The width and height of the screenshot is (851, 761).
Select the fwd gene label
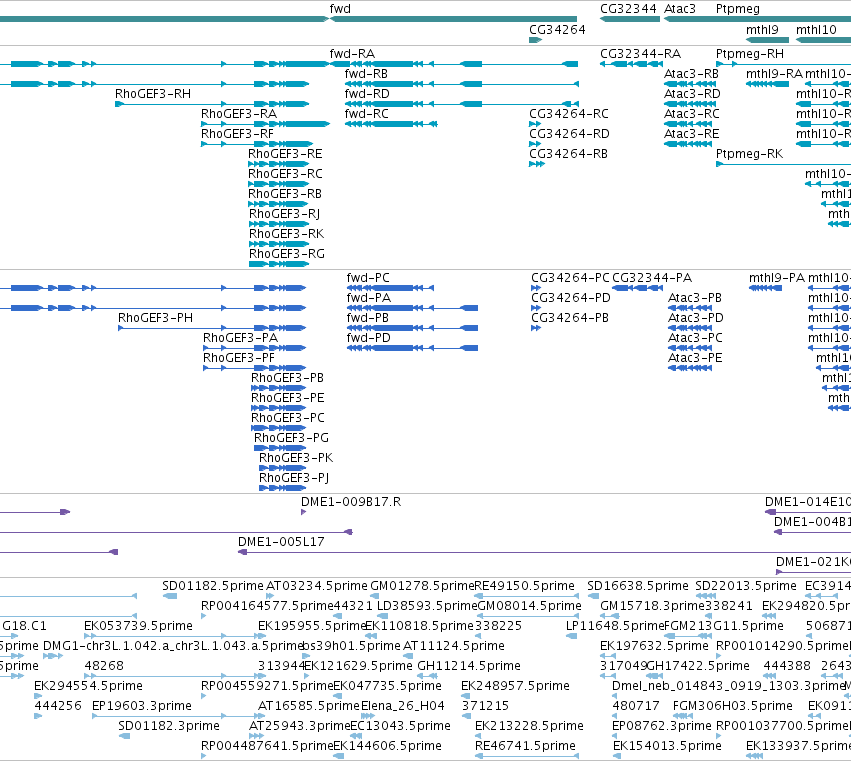pyautogui.click(x=340, y=9)
